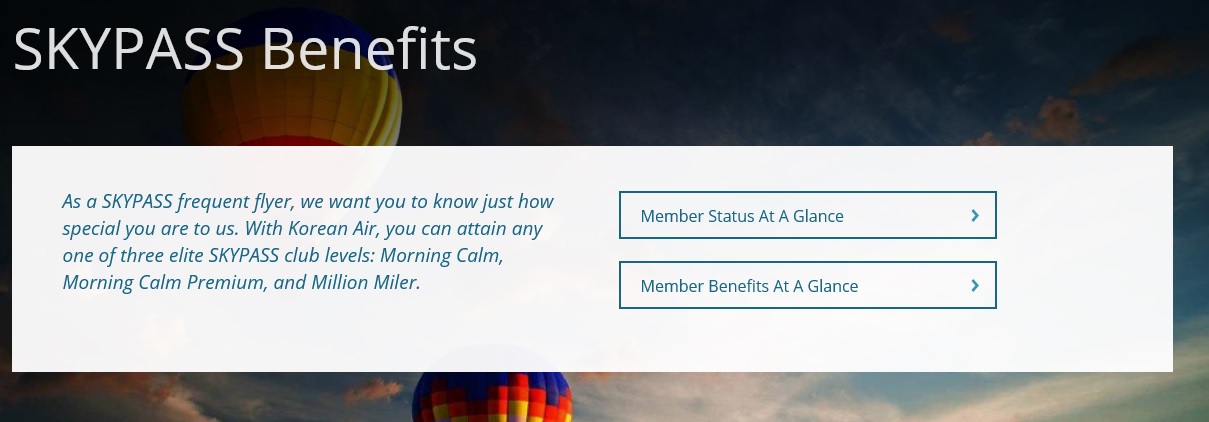Open Member Status At A Glance
Screen dimensions: 1209x422
(x=807, y=215)
